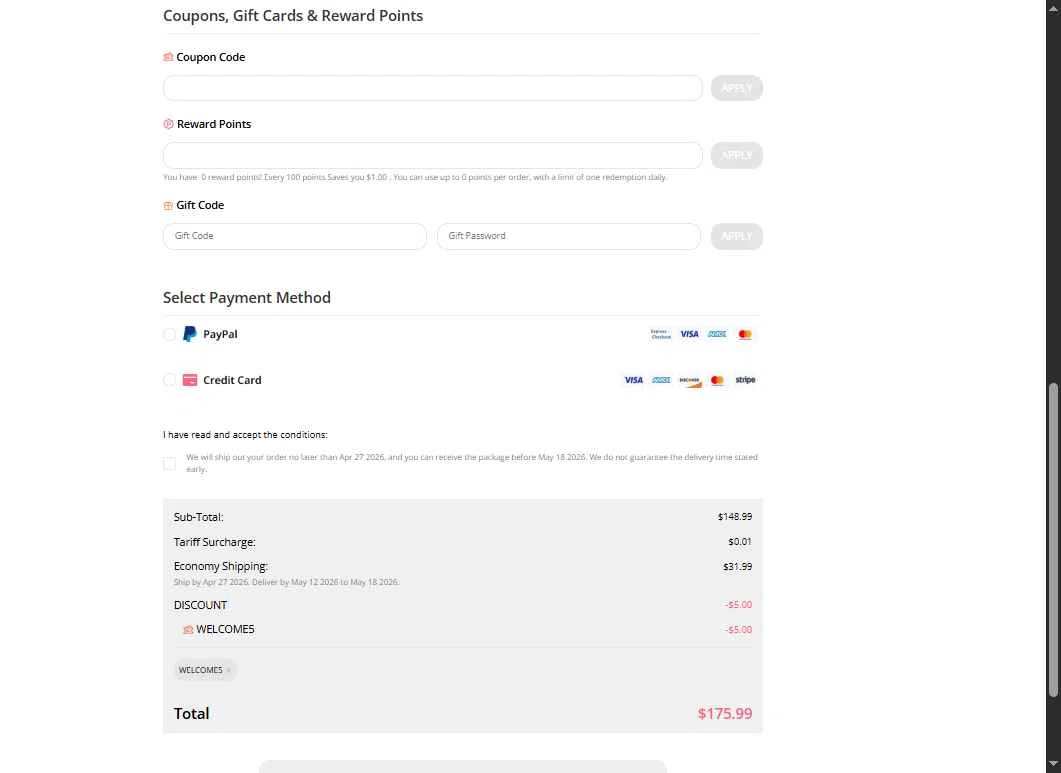Click the Amex logo in Credit Card row
The width and height of the screenshot is (1061, 773).
point(661,380)
